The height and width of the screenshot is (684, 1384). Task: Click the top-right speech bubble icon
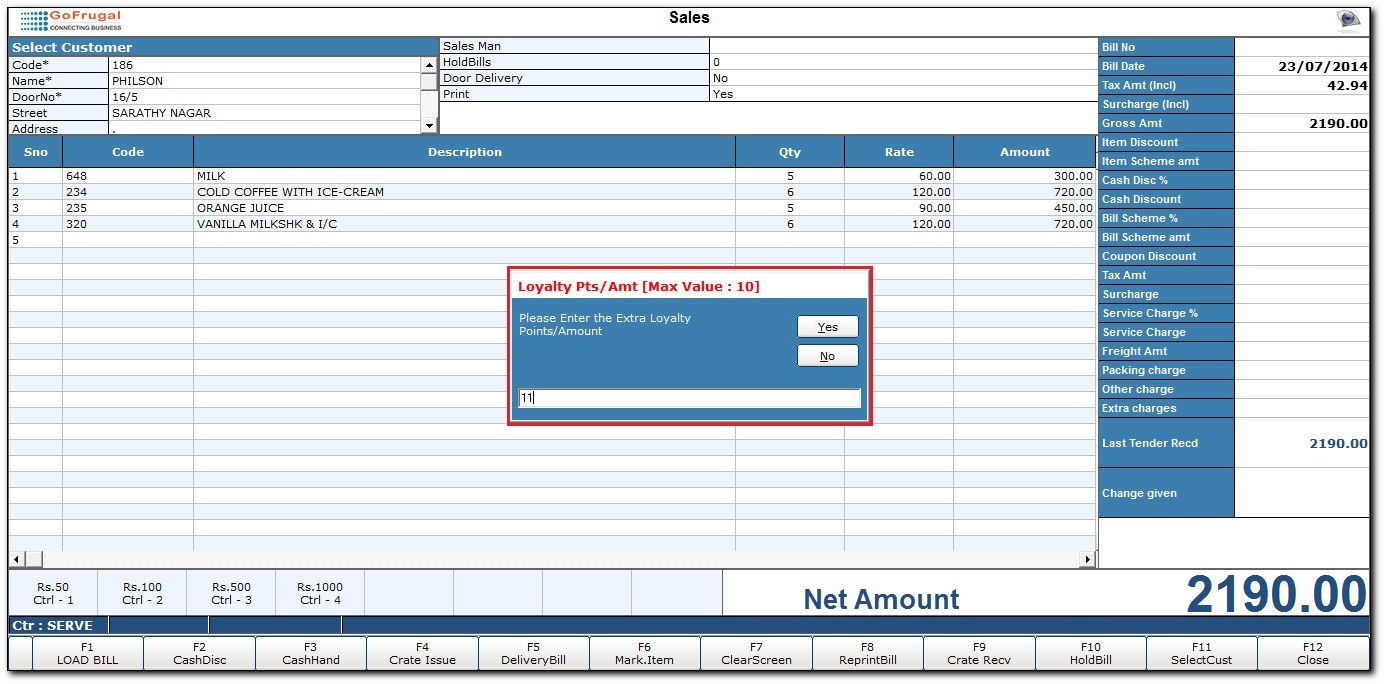point(1349,20)
